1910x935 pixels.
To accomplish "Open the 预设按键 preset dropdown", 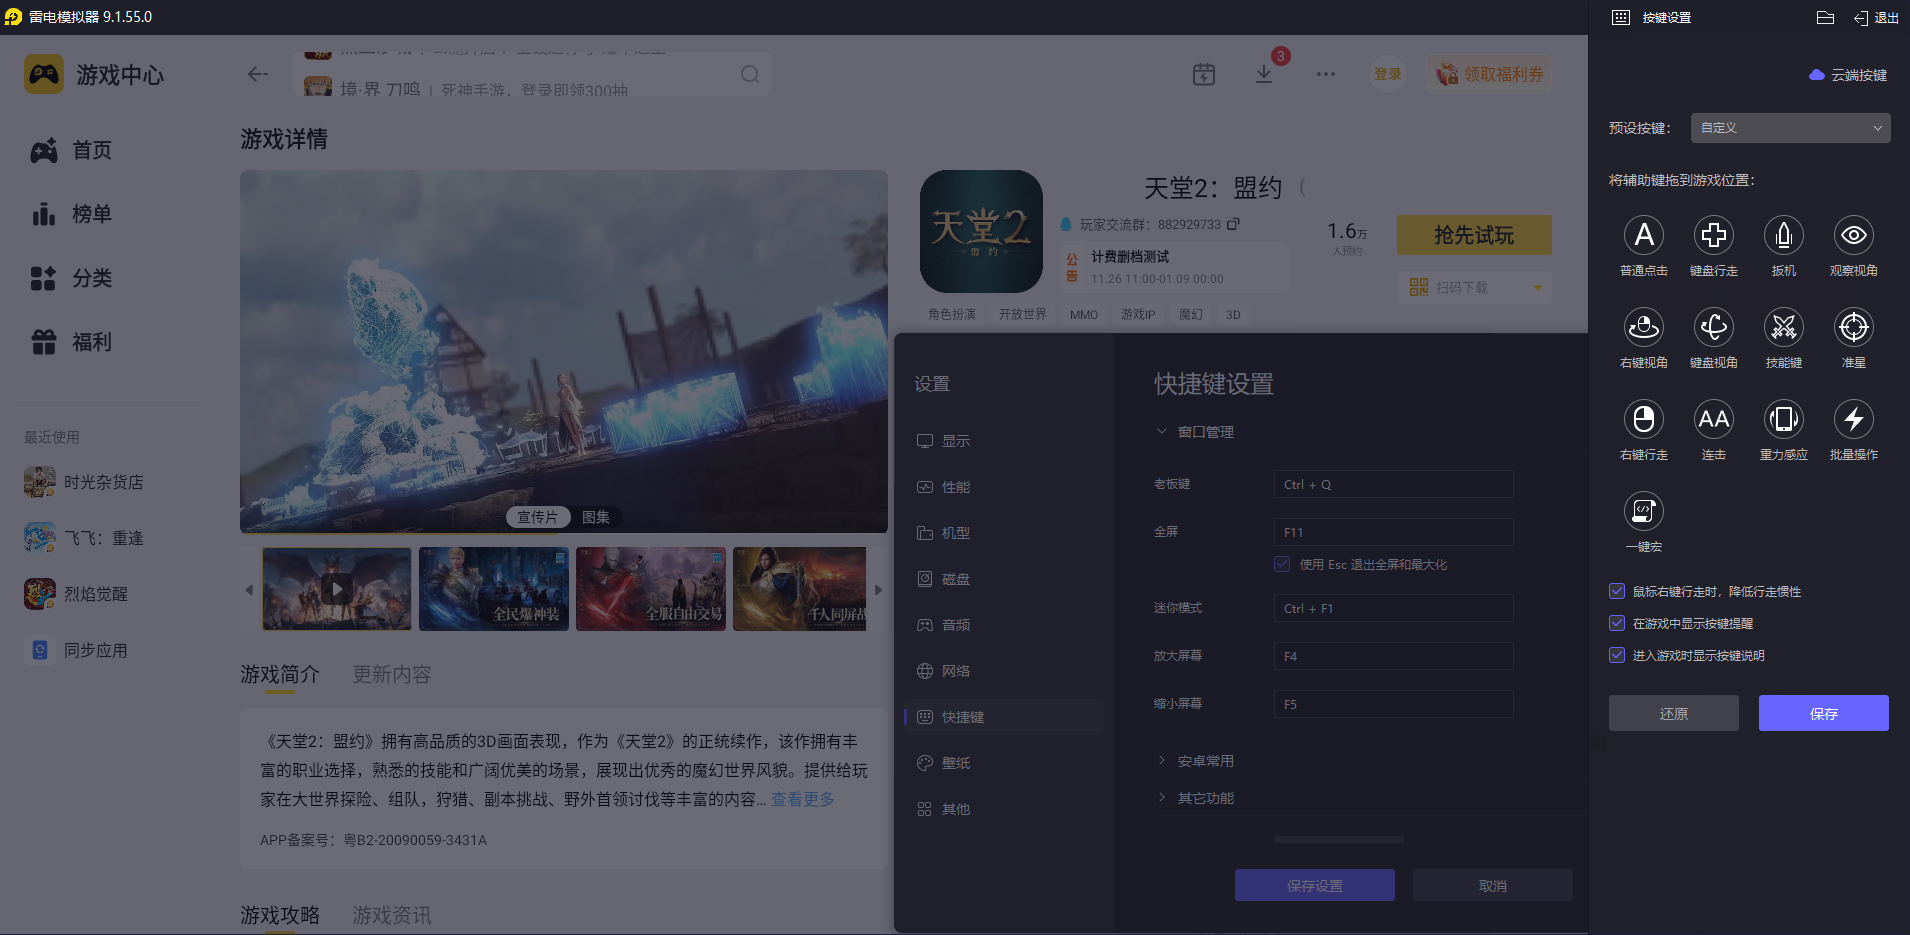I will [x=1790, y=128].
